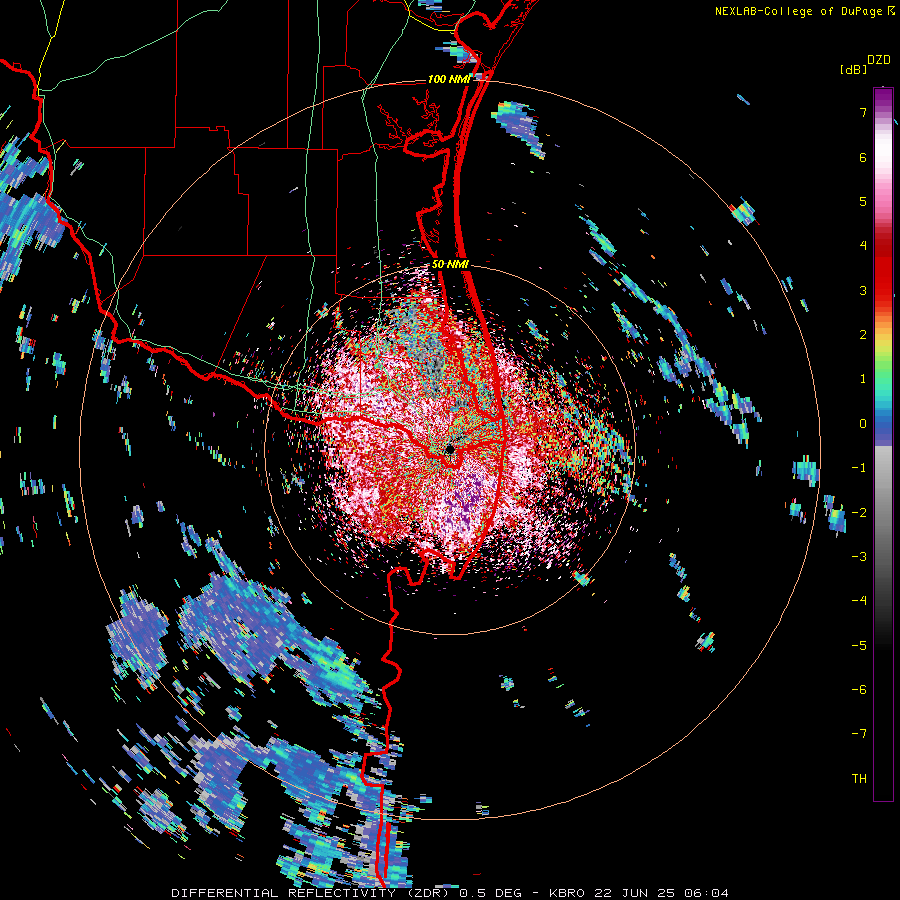
Task: Click the 7 value on the color scale
Action: [863, 112]
